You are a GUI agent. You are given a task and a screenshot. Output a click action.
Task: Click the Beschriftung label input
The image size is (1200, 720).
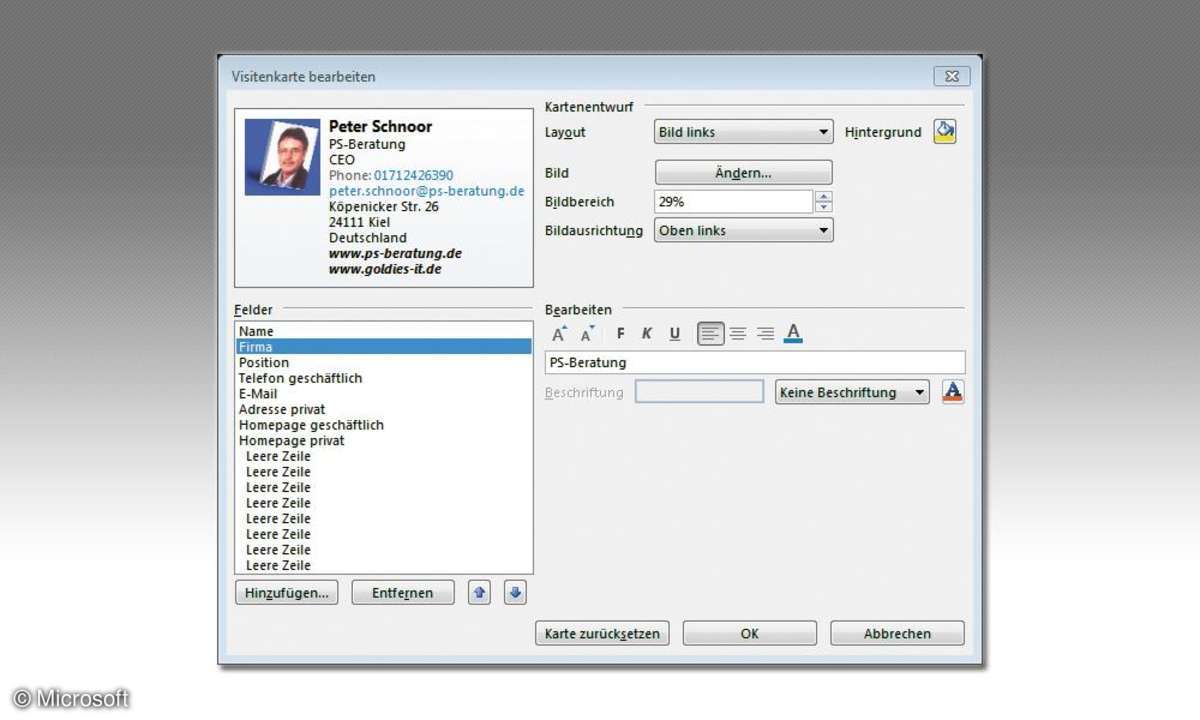pos(700,392)
